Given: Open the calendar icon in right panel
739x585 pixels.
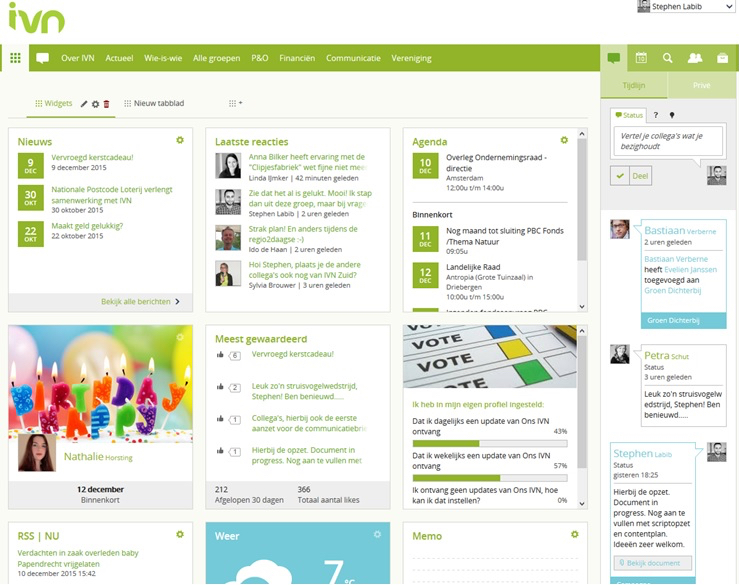Looking at the screenshot, I should [640, 58].
